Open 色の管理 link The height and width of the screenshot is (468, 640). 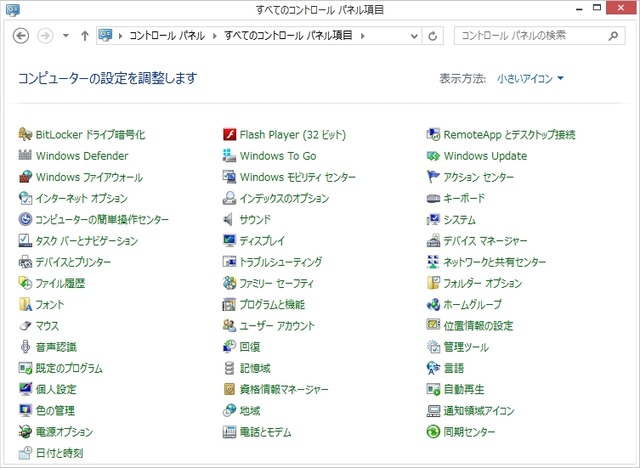(x=55, y=410)
